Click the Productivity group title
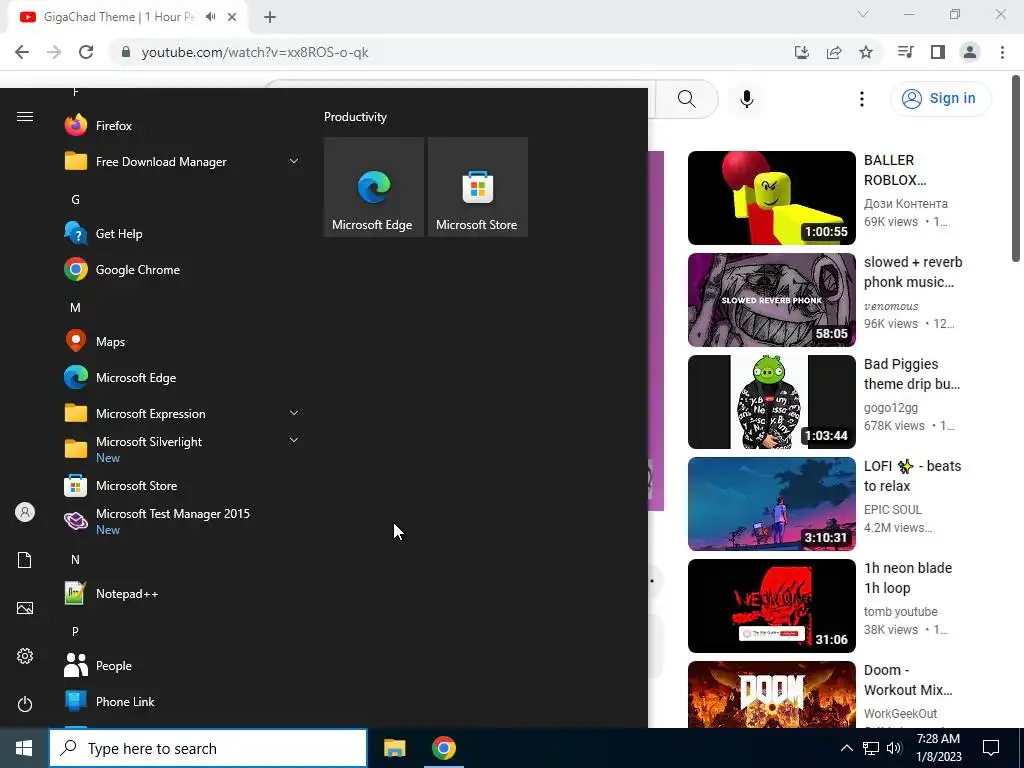1024x768 pixels. [355, 117]
